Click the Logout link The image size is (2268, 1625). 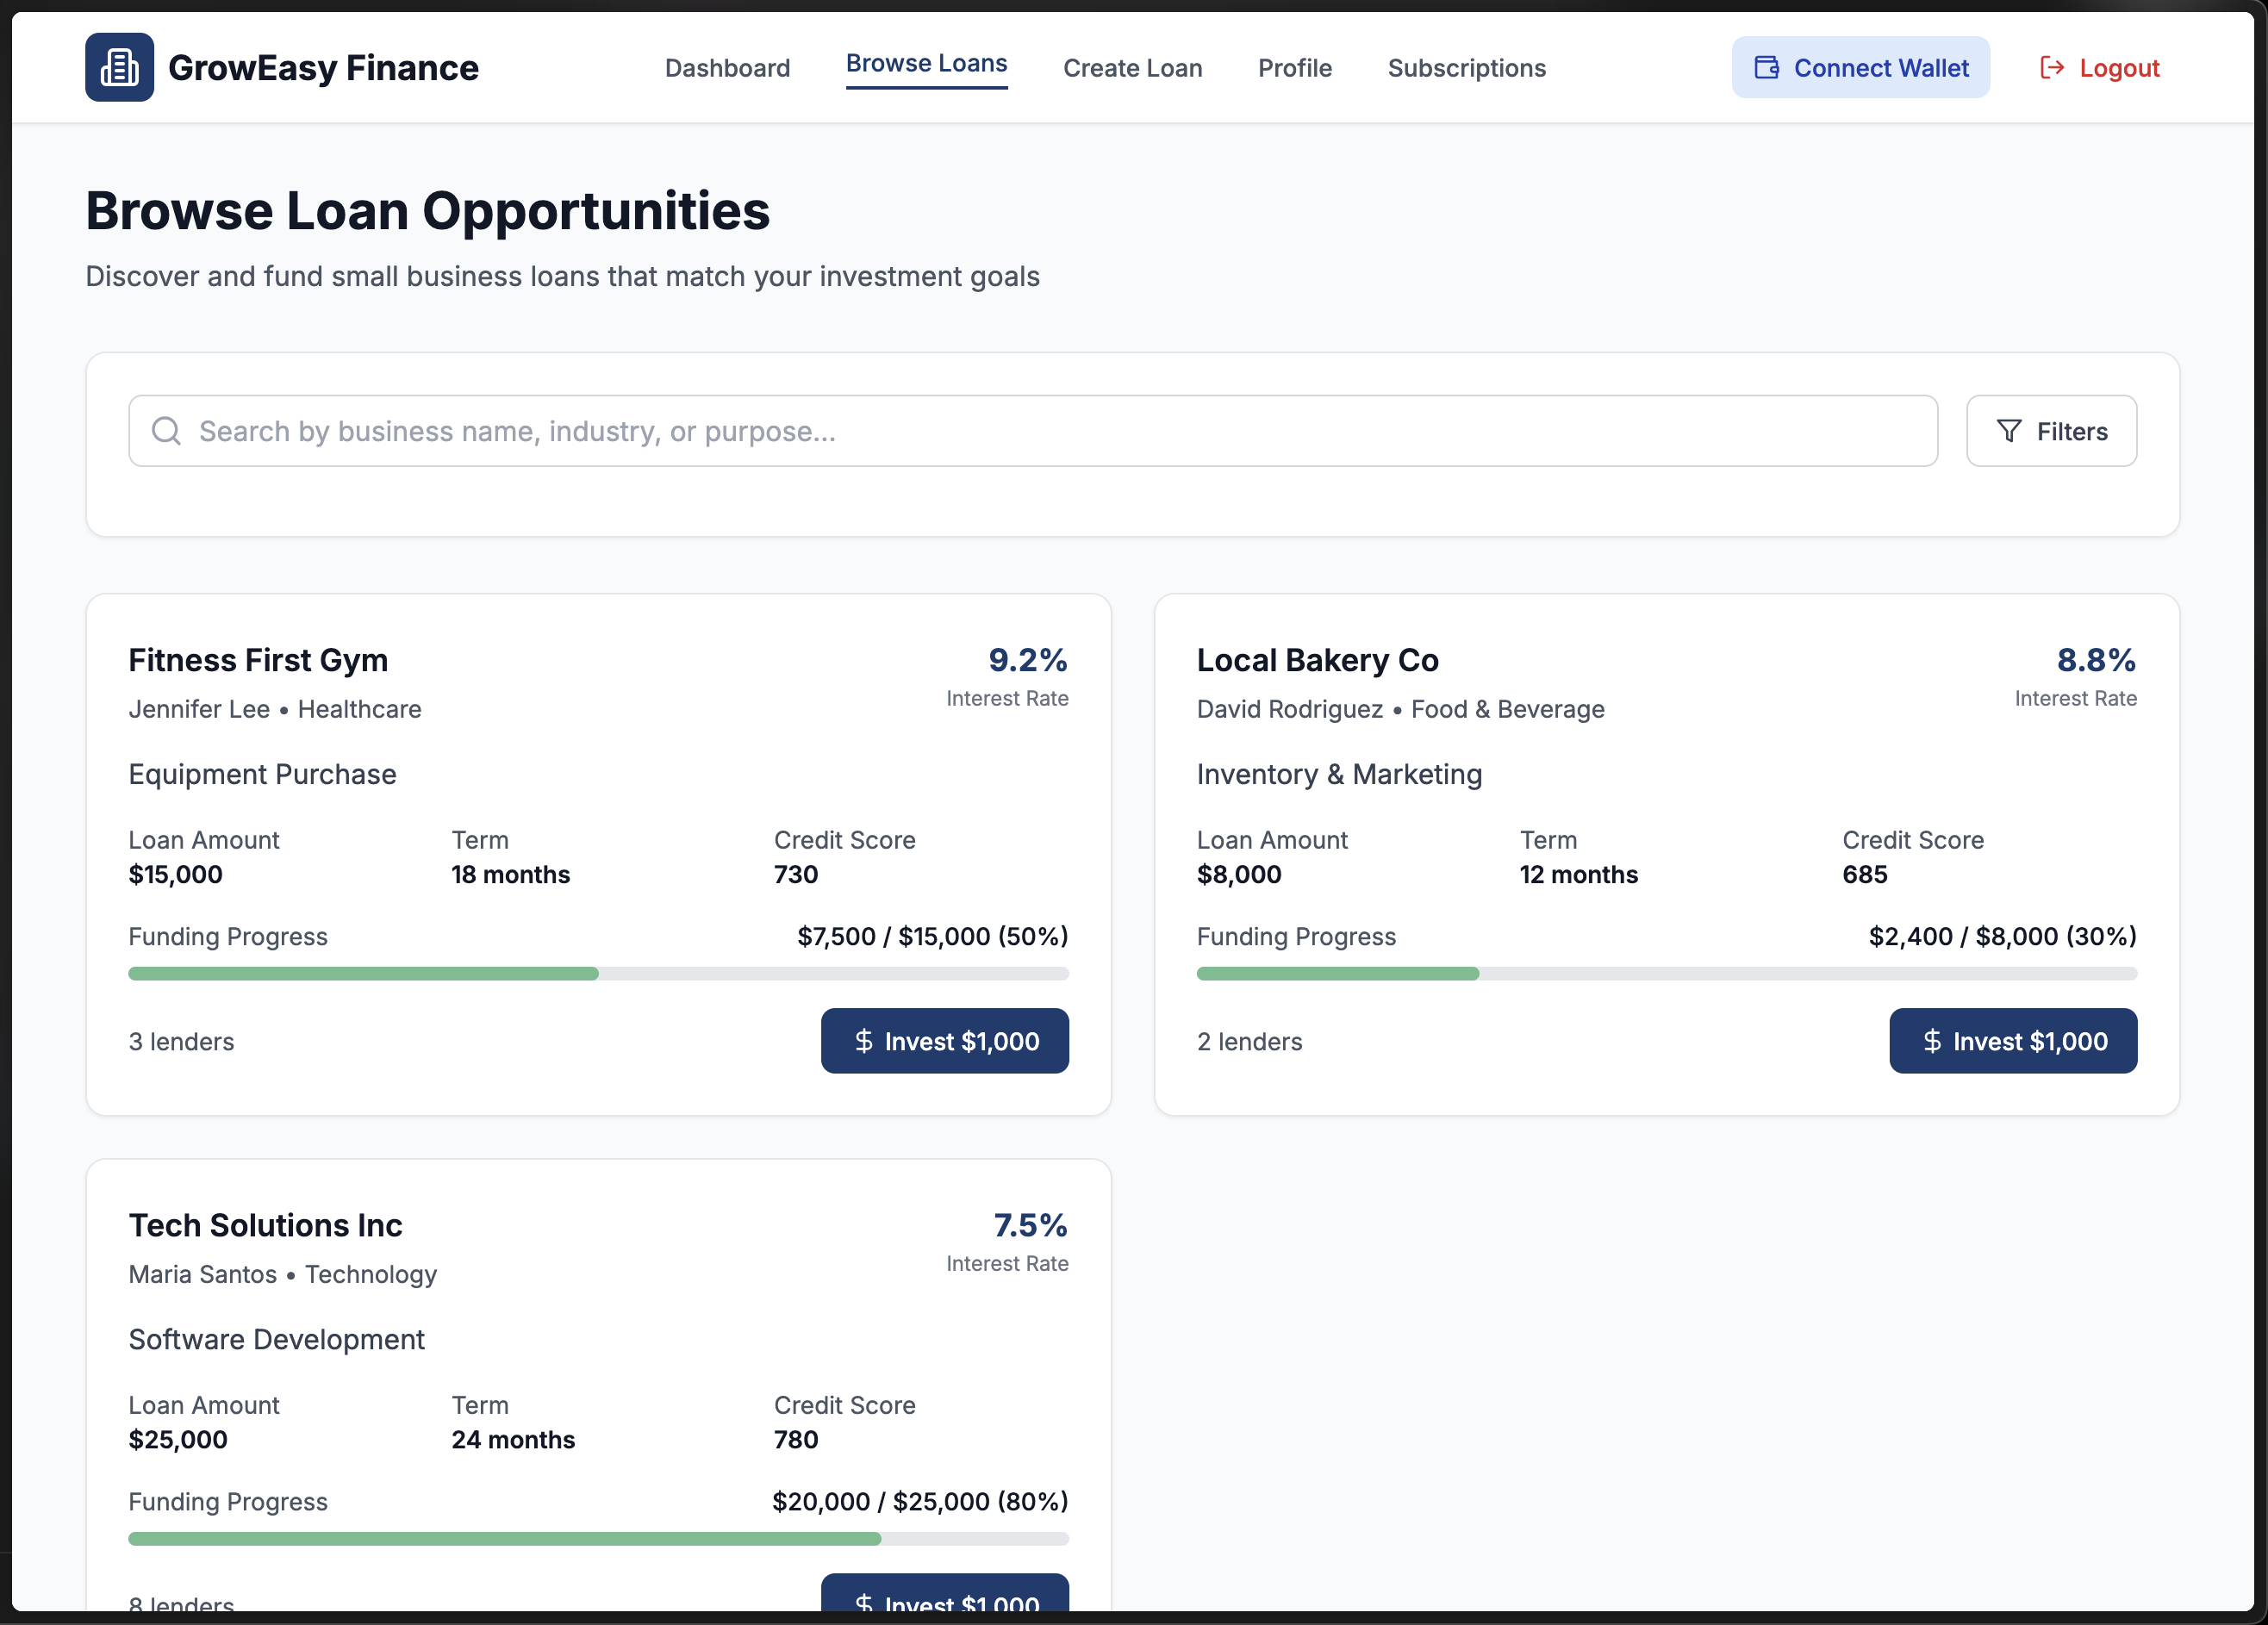[2118, 68]
